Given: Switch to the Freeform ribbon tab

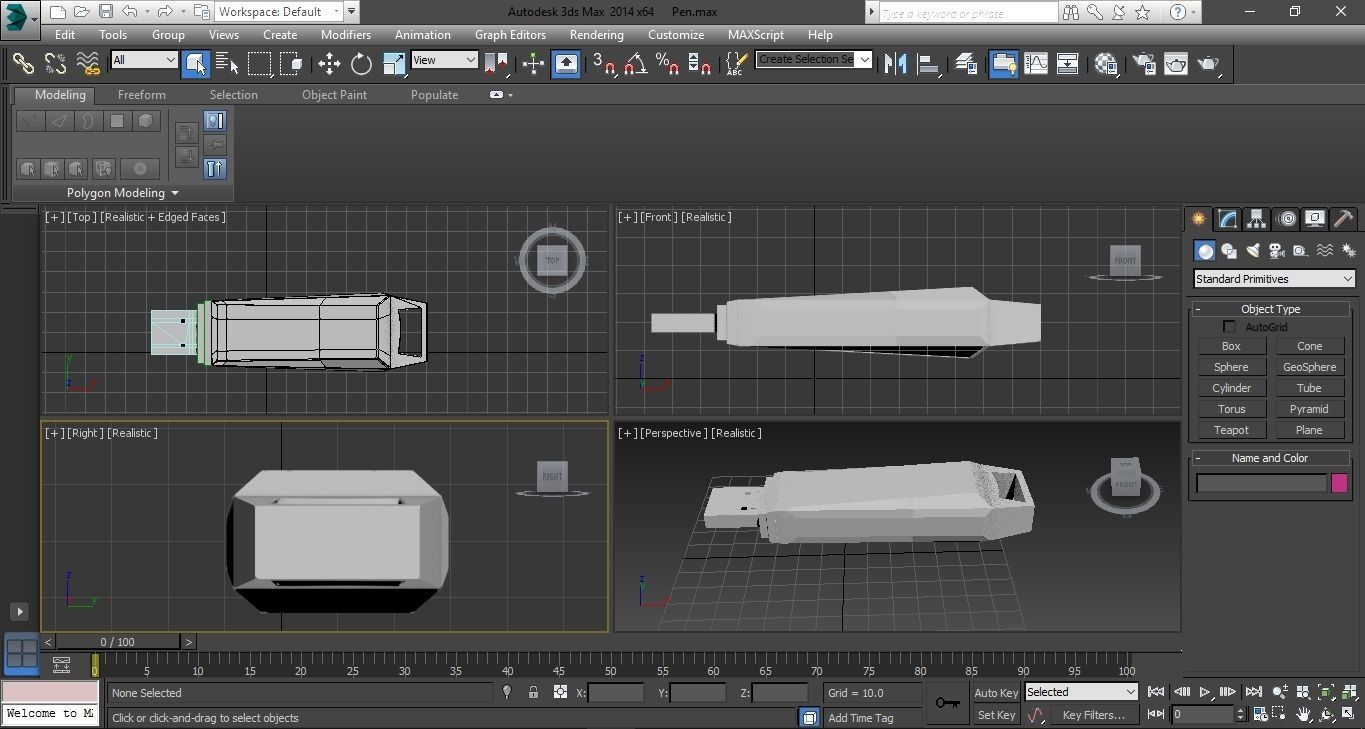Looking at the screenshot, I should pos(142,95).
